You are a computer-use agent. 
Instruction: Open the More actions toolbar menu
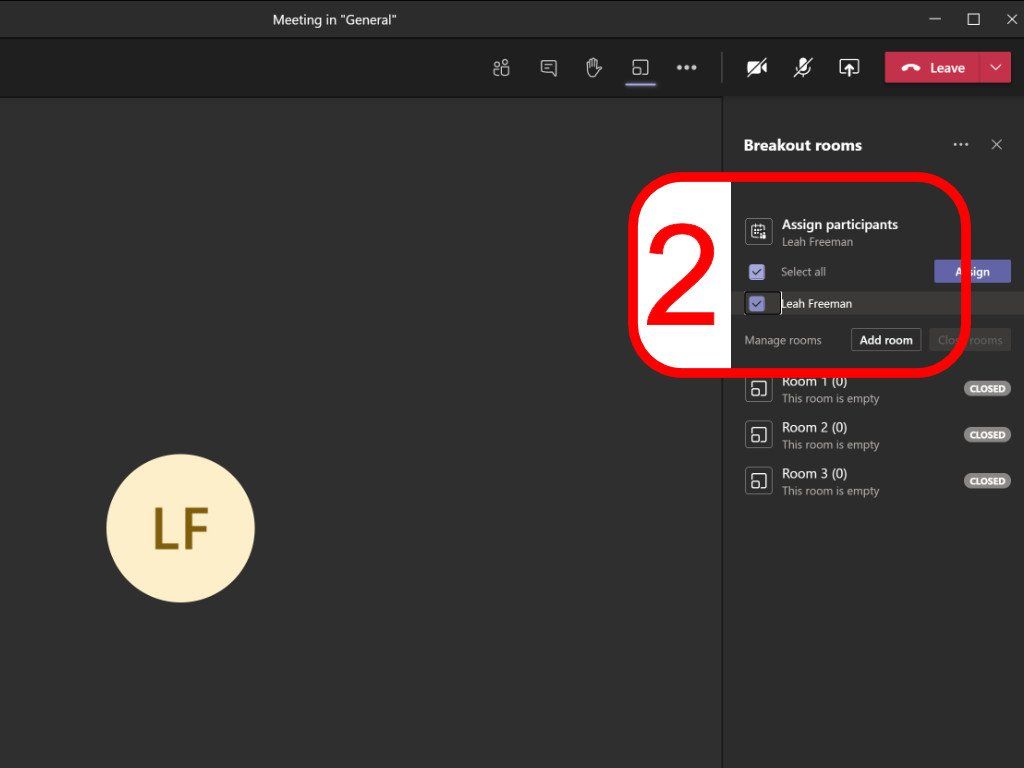pyautogui.click(x=686, y=67)
